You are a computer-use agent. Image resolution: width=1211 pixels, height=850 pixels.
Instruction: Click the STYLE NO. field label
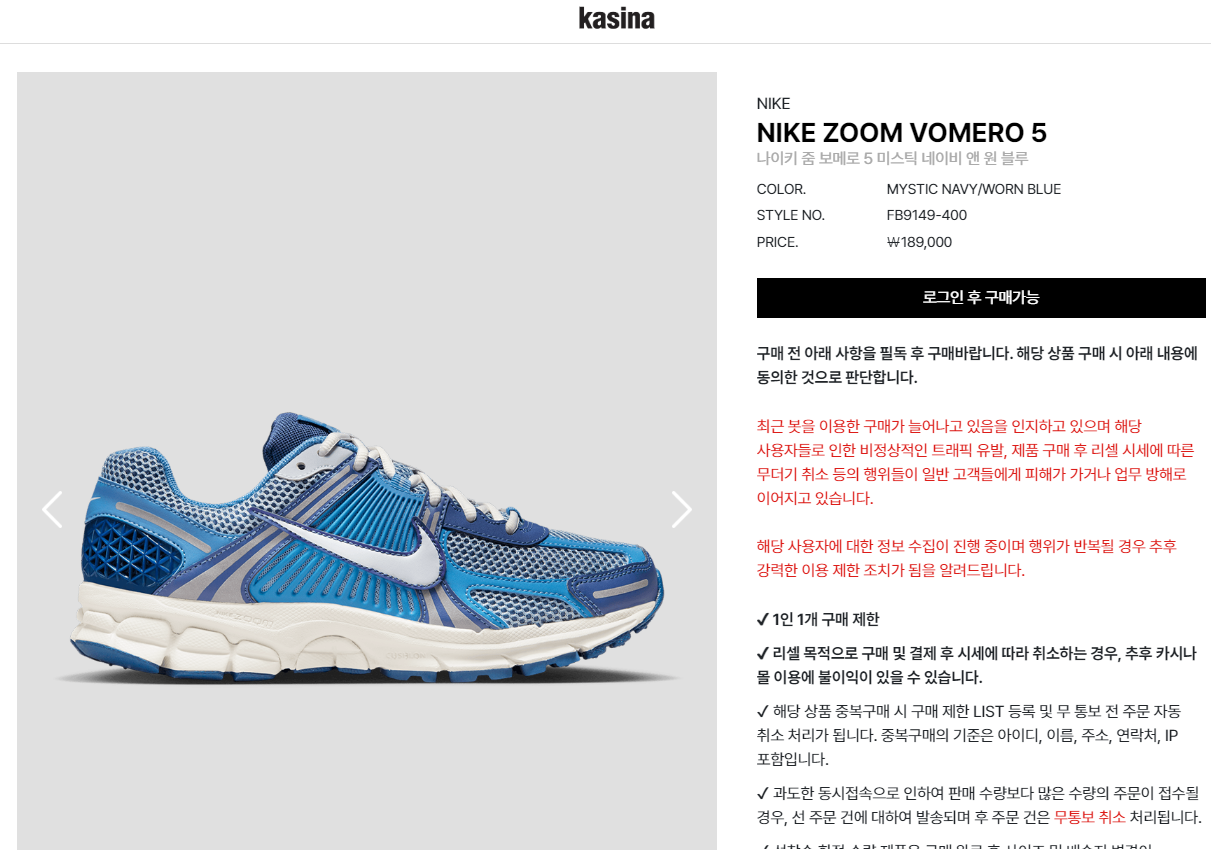tap(791, 215)
